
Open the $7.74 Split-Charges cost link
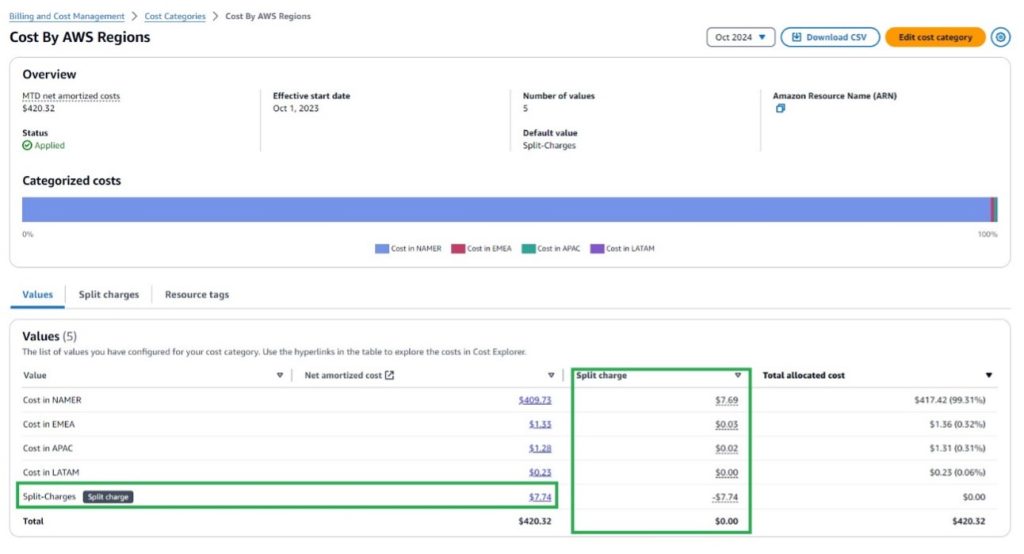point(540,497)
